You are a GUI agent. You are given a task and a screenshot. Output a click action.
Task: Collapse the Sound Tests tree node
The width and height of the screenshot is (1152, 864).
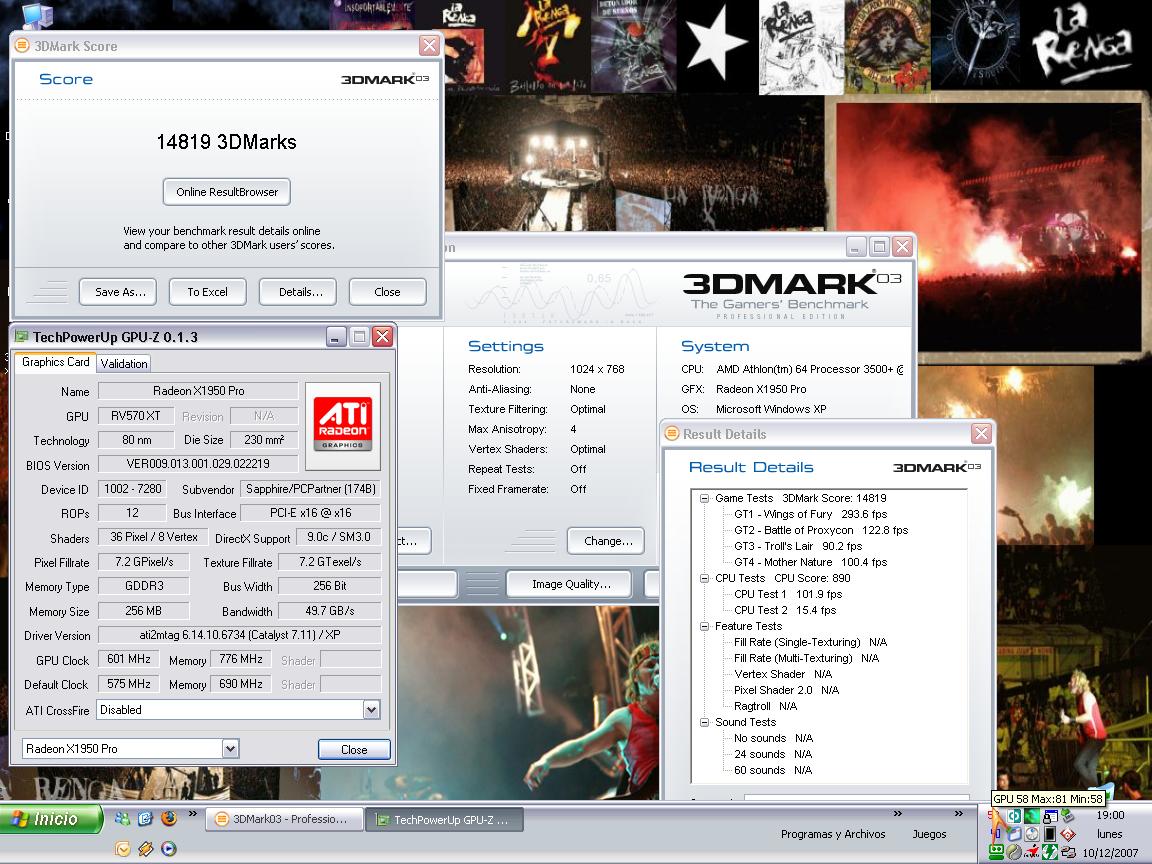coord(704,722)
